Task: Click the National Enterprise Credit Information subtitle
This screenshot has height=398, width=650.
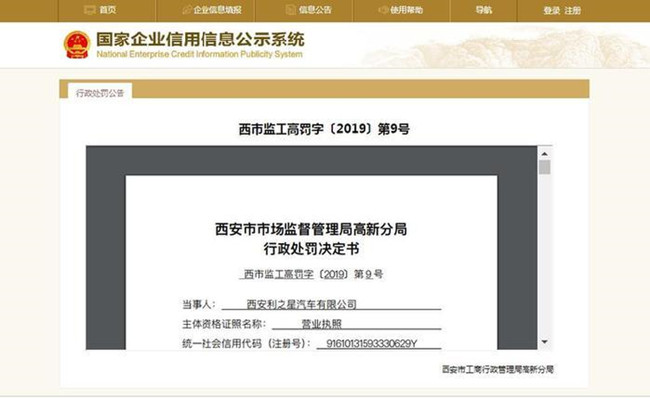Action: tap(199, 54)
